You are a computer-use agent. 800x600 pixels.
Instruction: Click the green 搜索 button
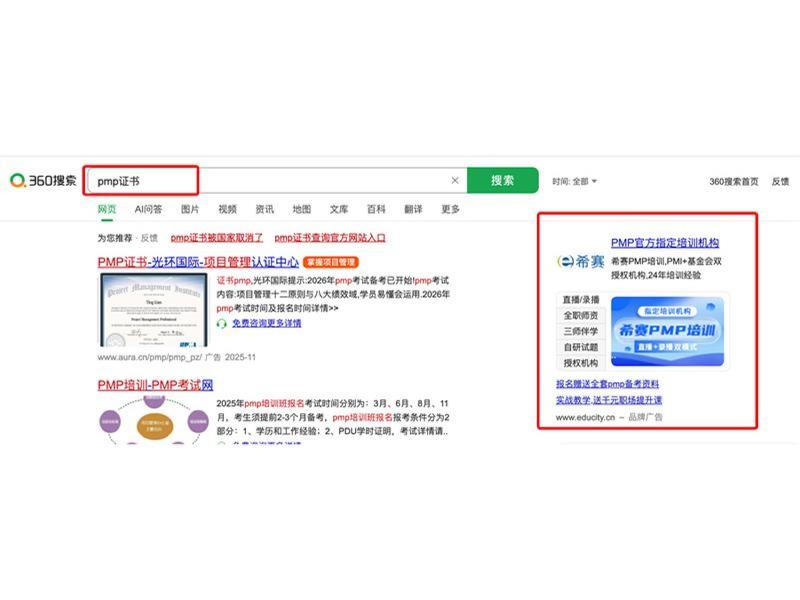pos(503,181)
